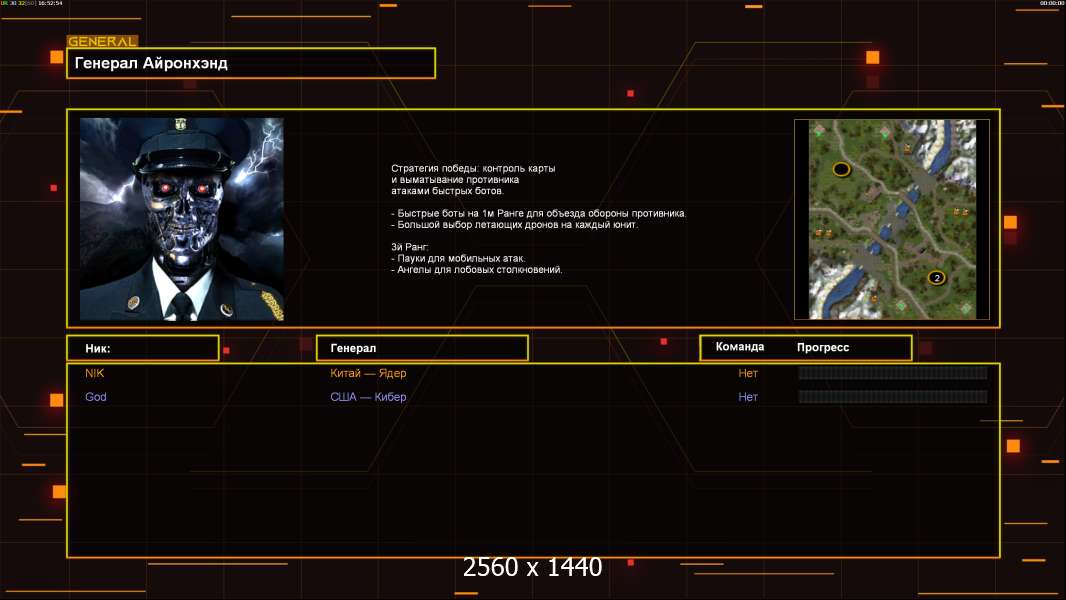The height and width of the screenshot is (600, 1066).
Task: Click team value Нет in NIK row
Action: tap(748, 373)
